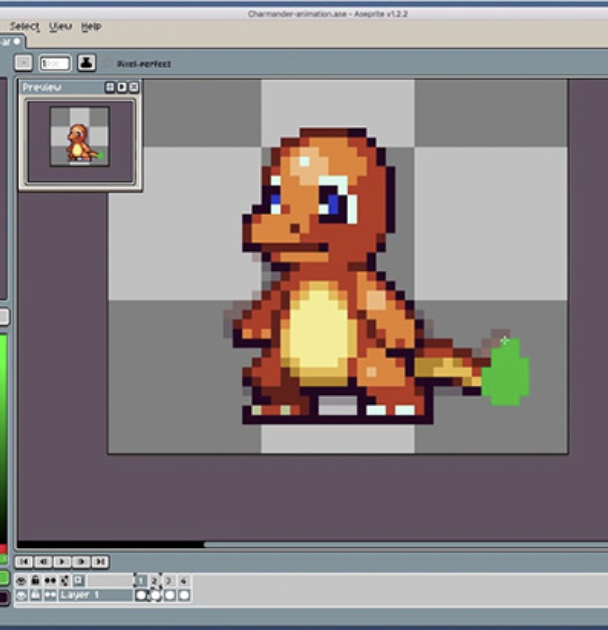The height and width of the screenshot is (630, 608).
Task: Open the View menu
Action: click(x=60, y=26)
